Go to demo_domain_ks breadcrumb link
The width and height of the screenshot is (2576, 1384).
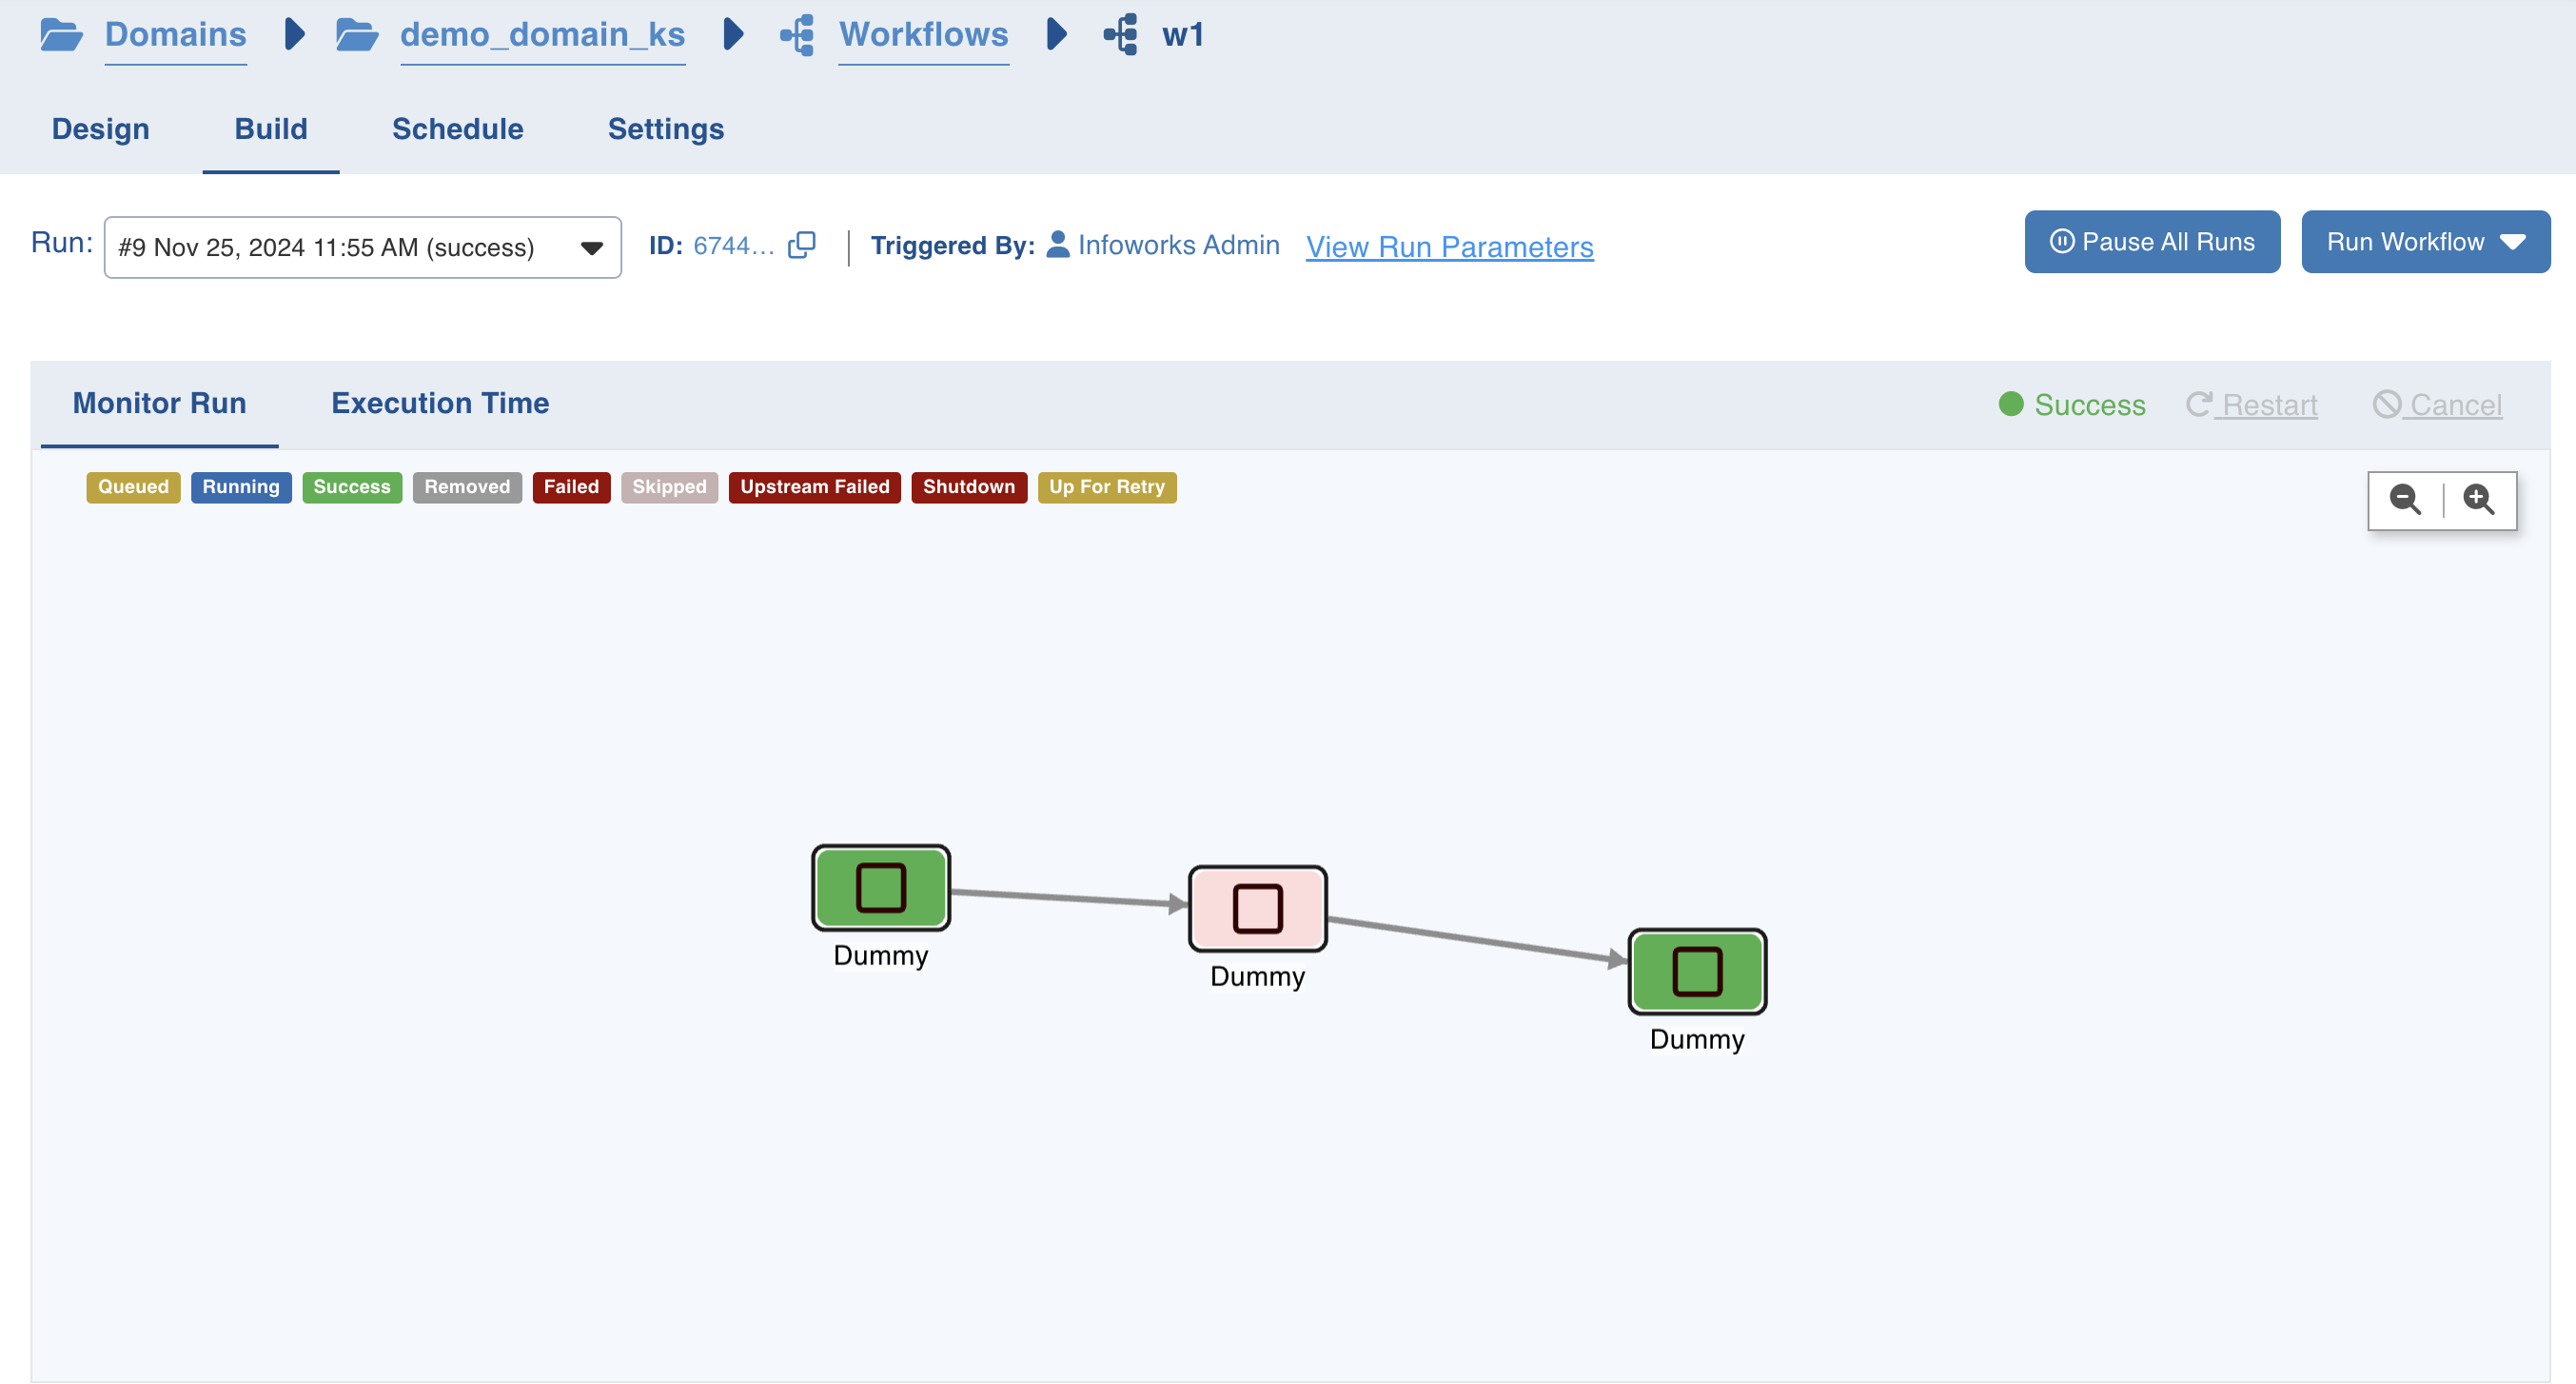click(x=542, y=35)
